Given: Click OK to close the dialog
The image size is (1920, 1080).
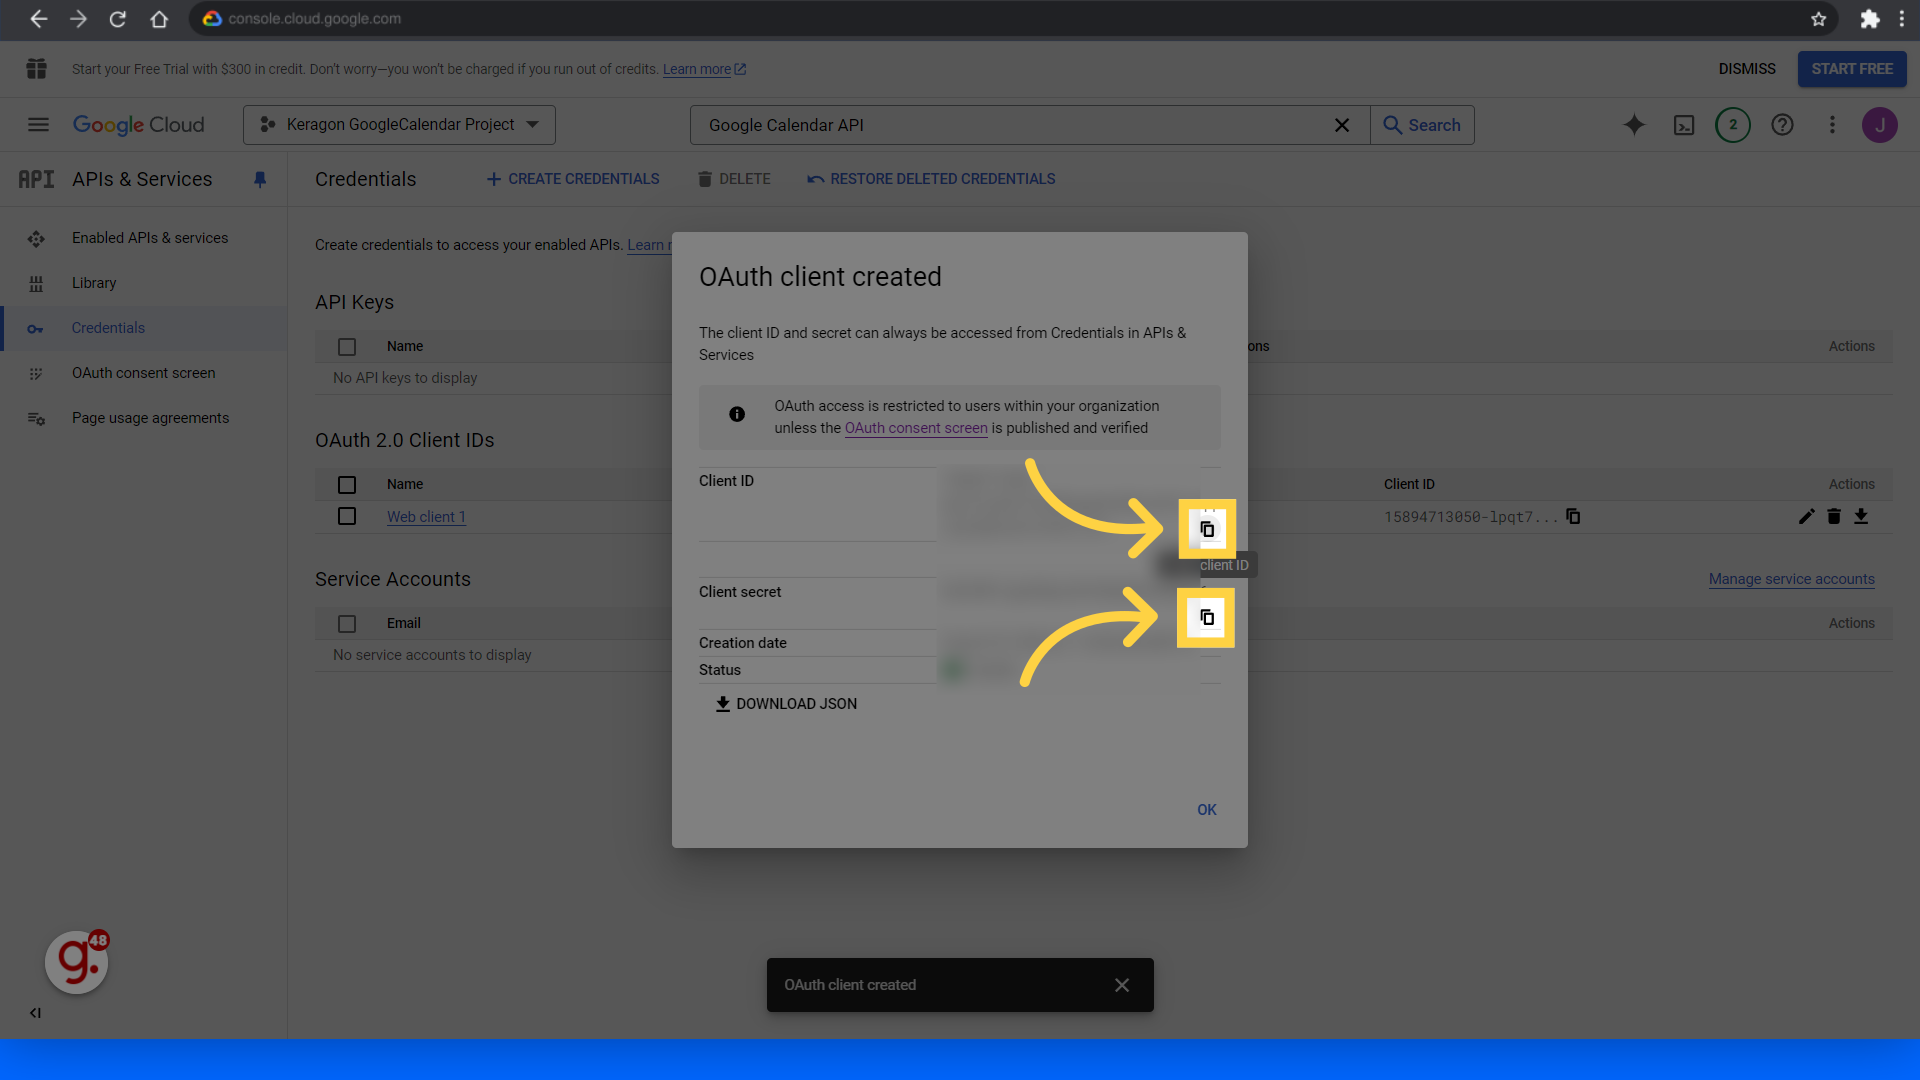Looking at the screenshot, I should pyautogui.click(x=1207, y=810).
